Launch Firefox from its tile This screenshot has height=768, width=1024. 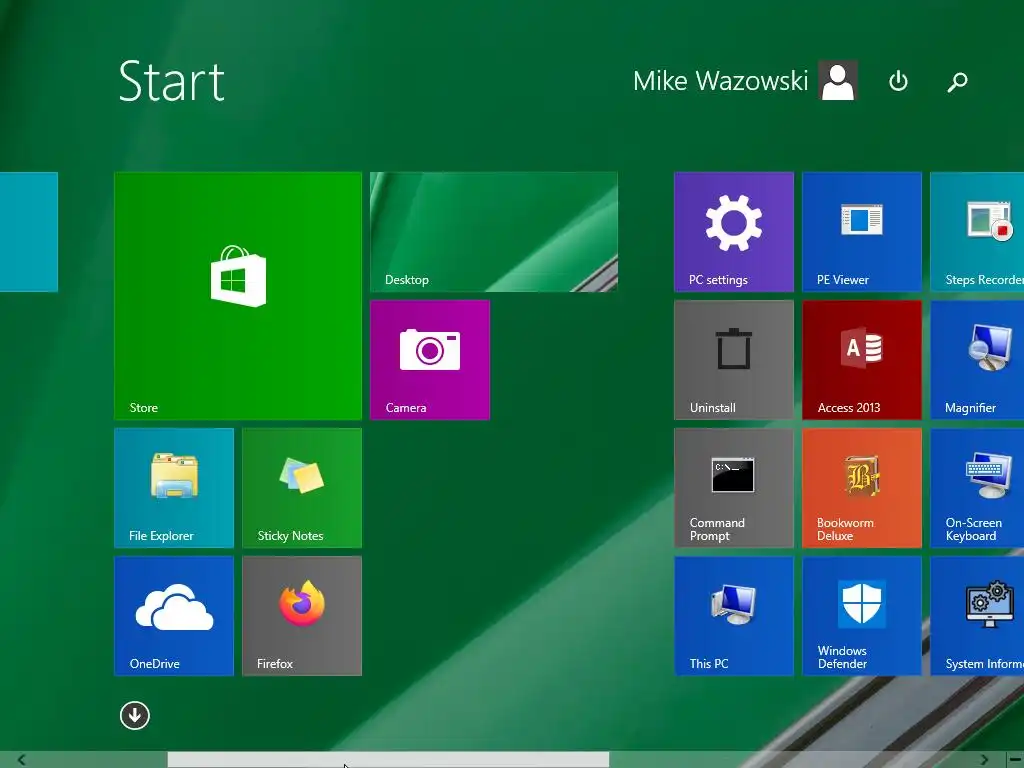302,616
